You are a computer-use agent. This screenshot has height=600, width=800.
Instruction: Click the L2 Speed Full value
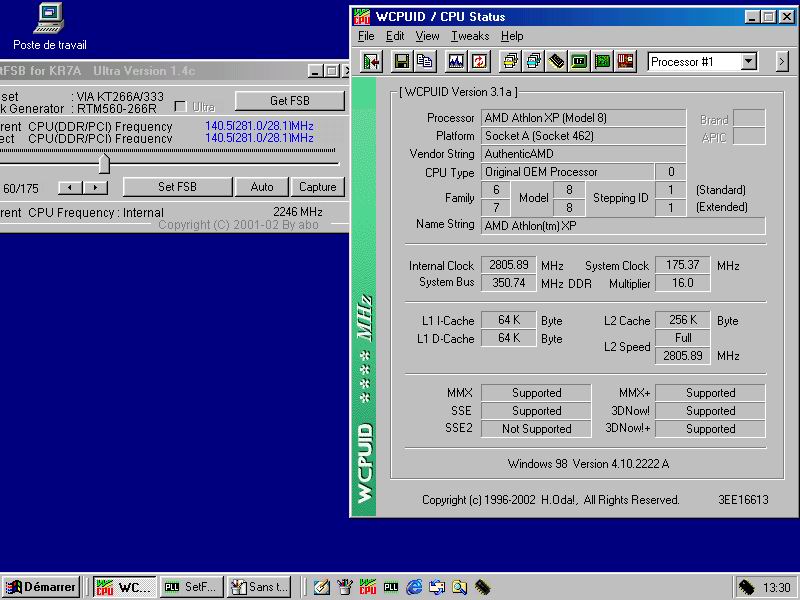point(683,338)
